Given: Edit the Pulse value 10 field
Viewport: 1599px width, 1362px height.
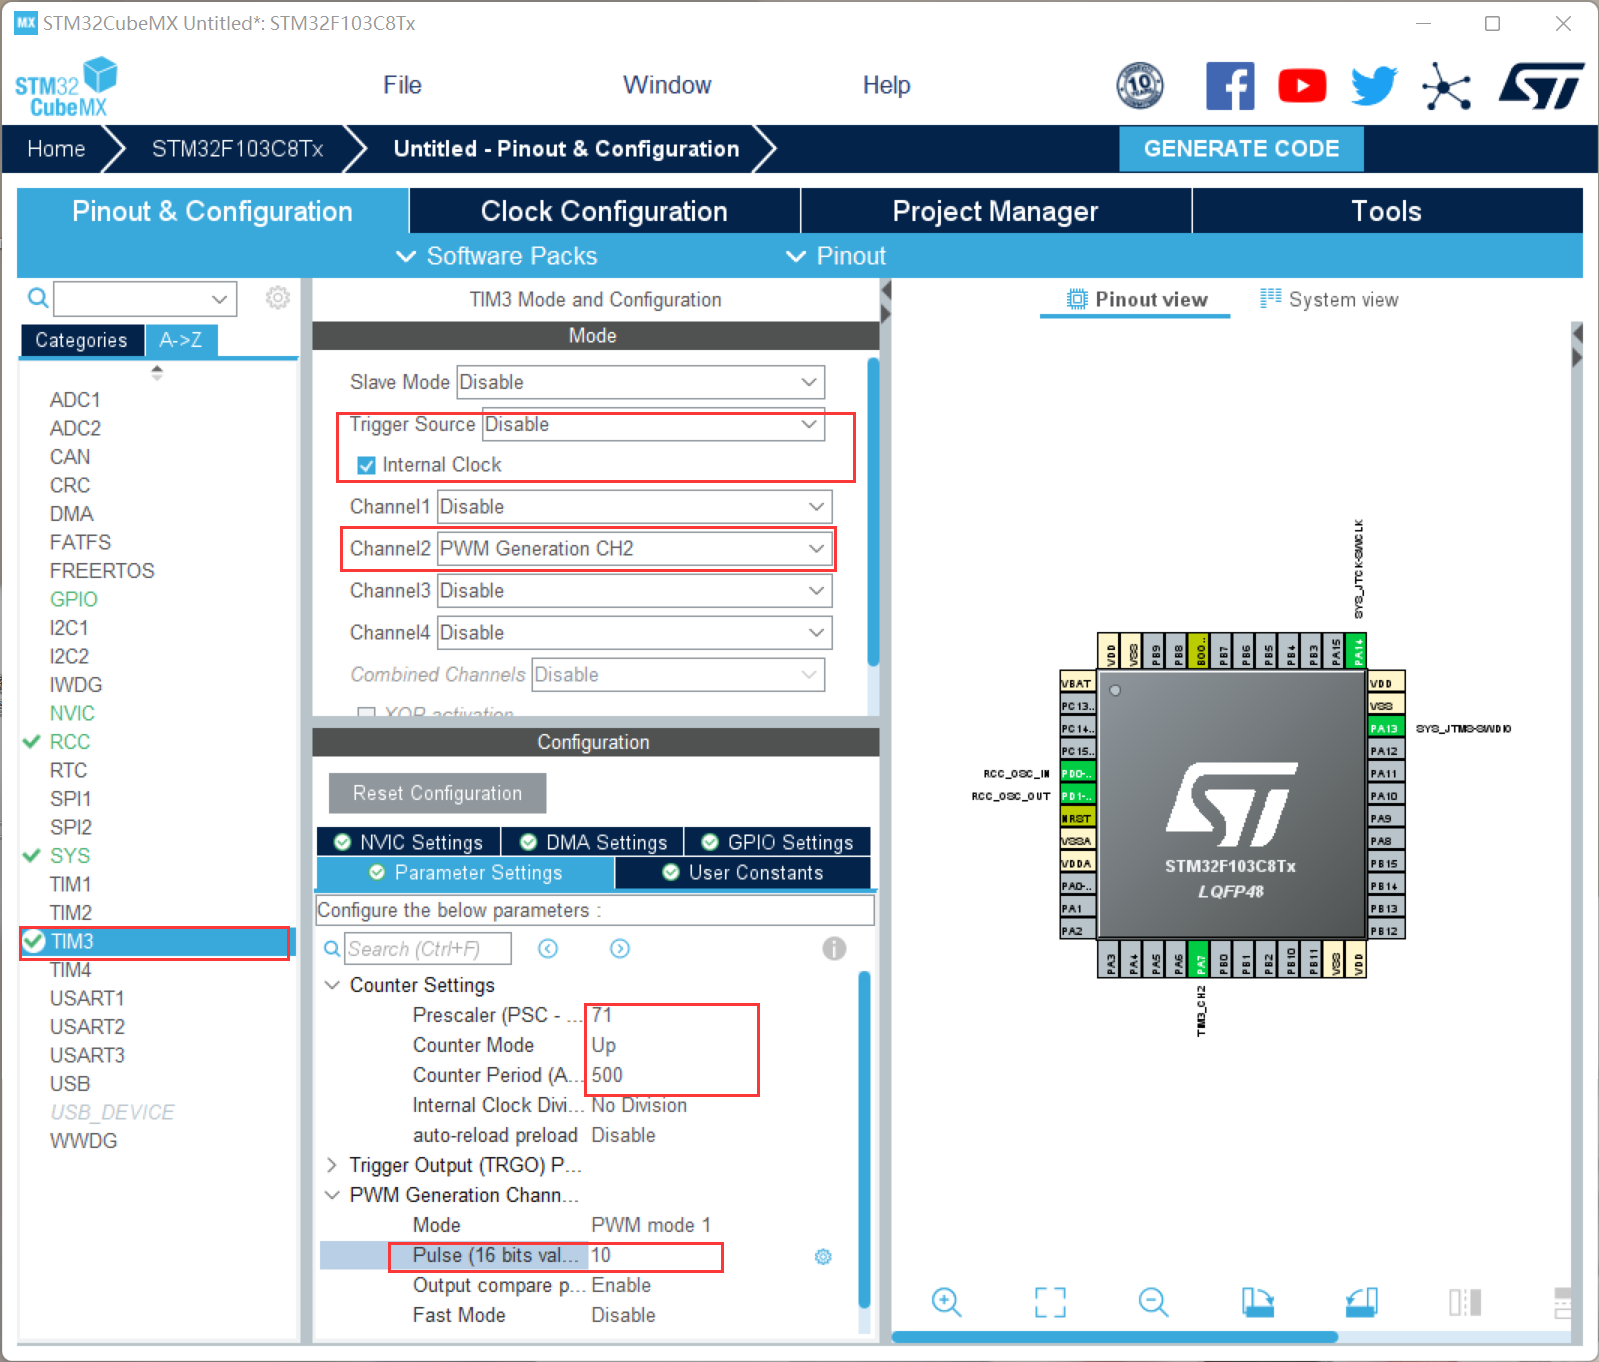Looking at the screenshot, I should pyautogui.click(x=654, y=1256).
